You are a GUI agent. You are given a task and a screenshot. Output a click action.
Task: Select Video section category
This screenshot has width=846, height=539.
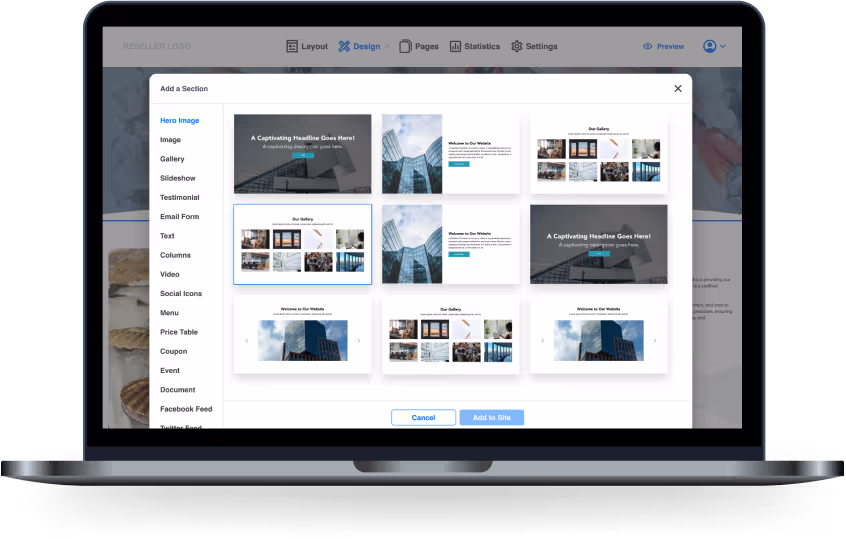coord(169,274)
